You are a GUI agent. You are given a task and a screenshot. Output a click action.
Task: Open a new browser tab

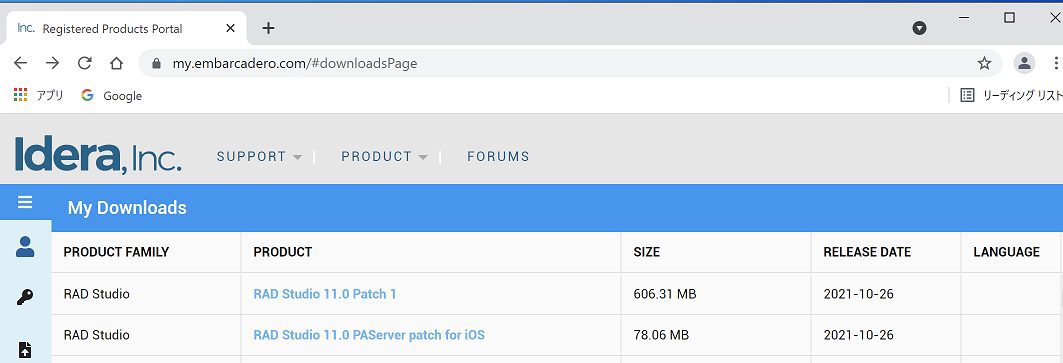(x=268, y=28)
